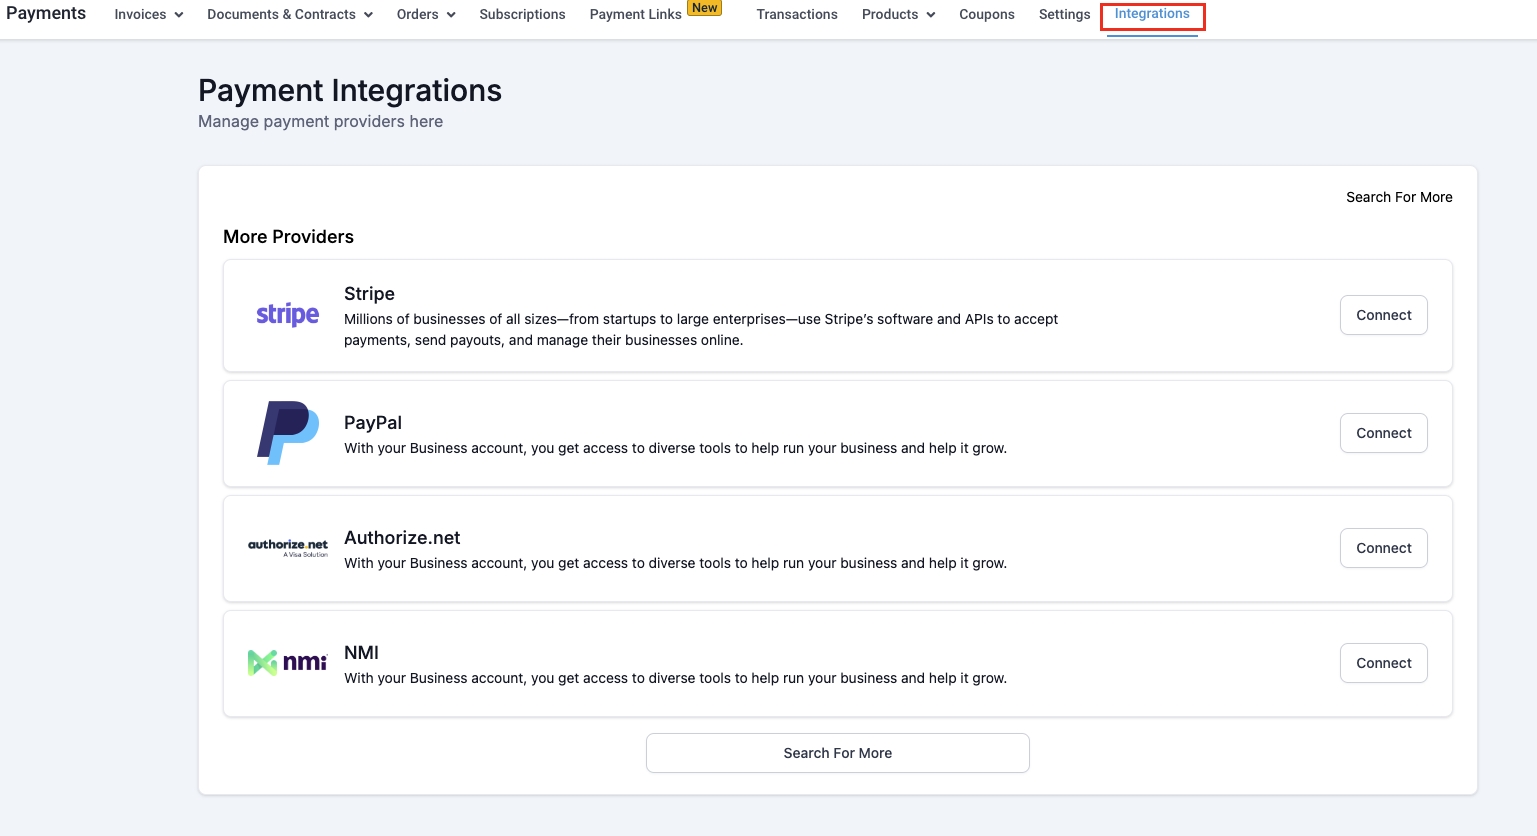Click the top-right Search For More link
The image size is (1537, 836).
1398,197
